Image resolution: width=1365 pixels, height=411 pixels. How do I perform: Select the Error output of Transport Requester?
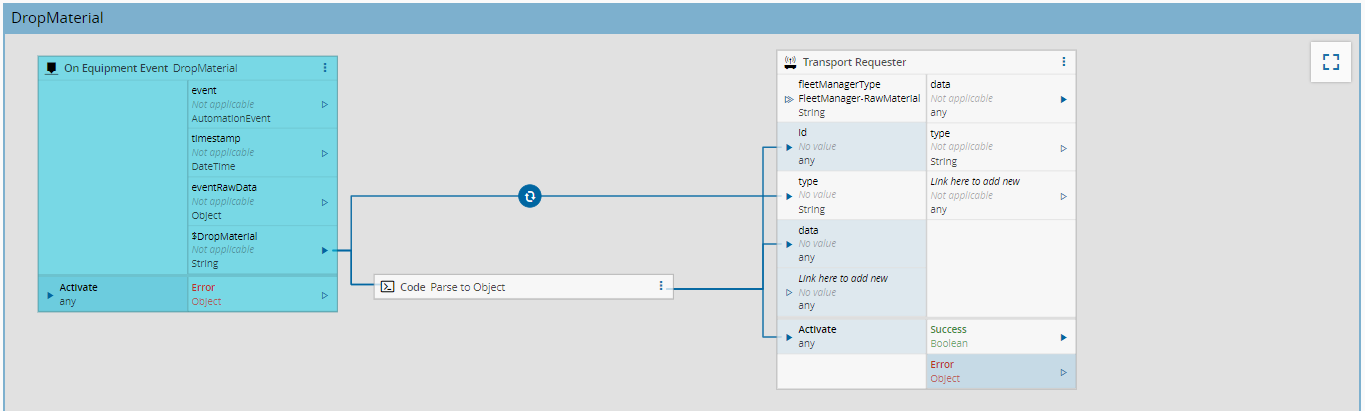click(x=1000, y=371)
